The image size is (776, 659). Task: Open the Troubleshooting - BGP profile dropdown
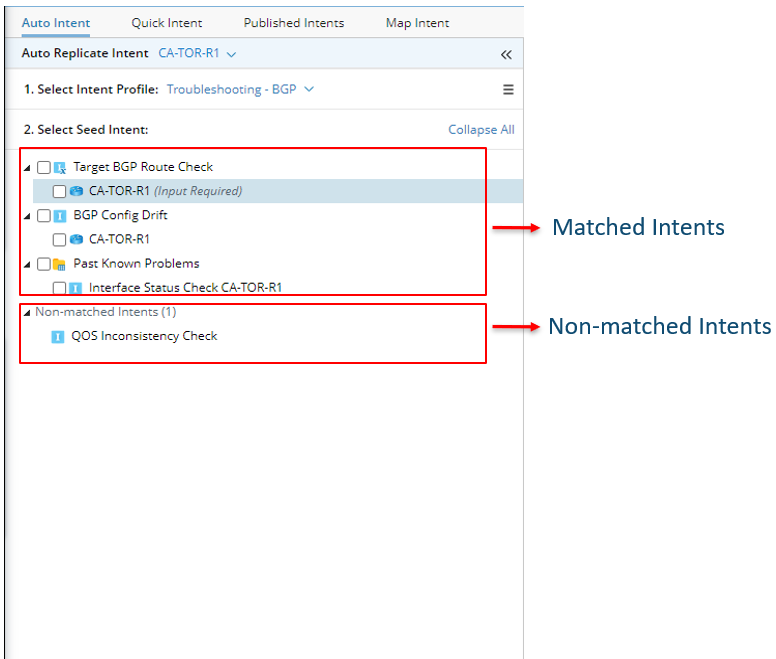[x=240, y=90]
